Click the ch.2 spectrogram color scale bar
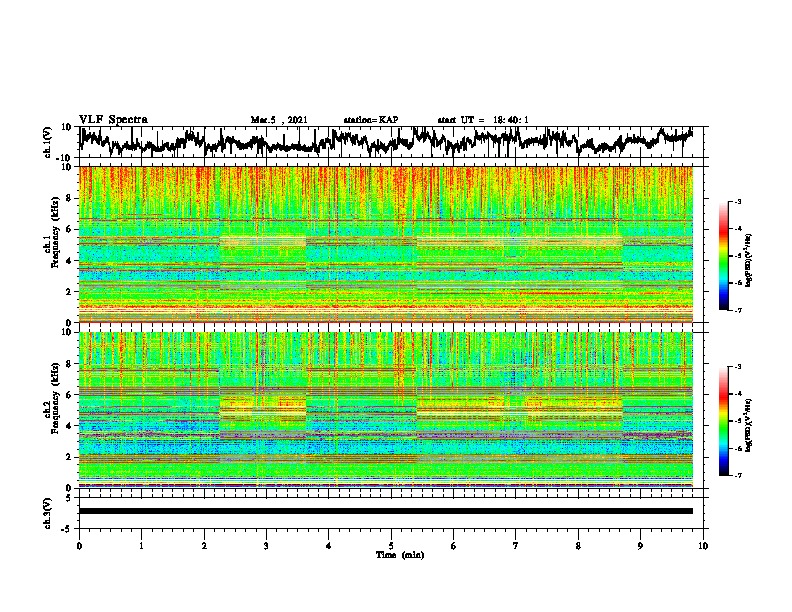This screenshot has height=612, width=792. (x=723, y=421)
